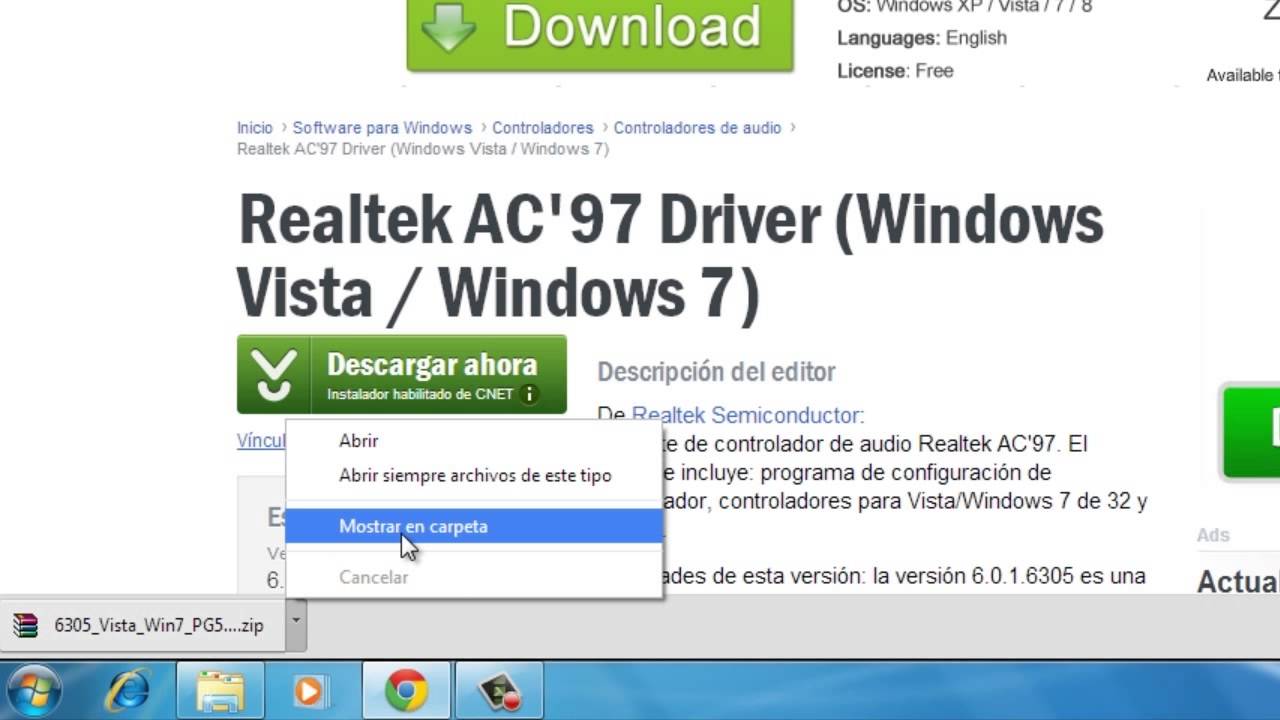
Task: Click the zip archive icon in downloads bar
Action: pos(25,626)
